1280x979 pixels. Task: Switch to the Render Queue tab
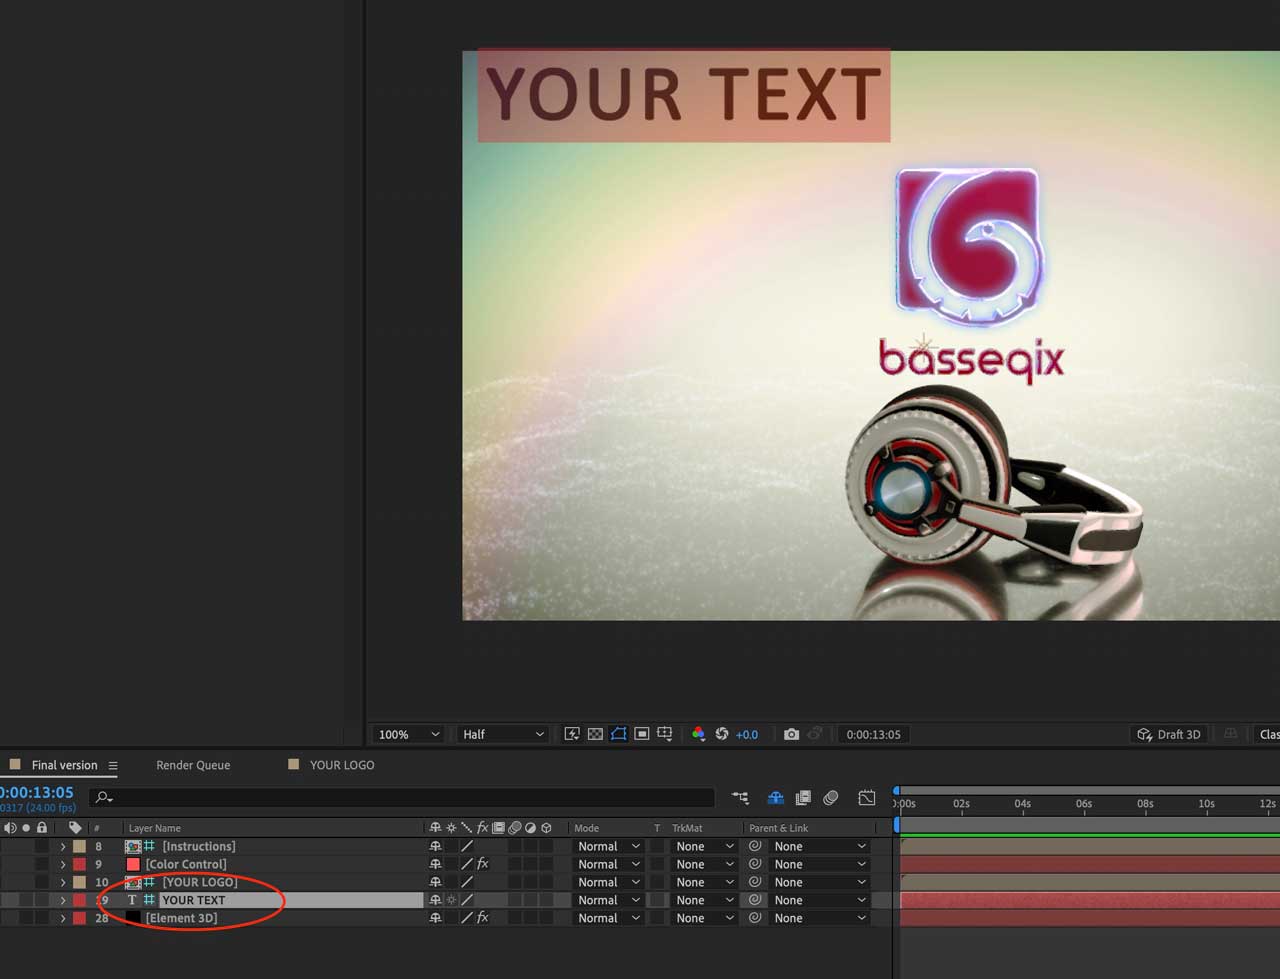tap(193, 765)
